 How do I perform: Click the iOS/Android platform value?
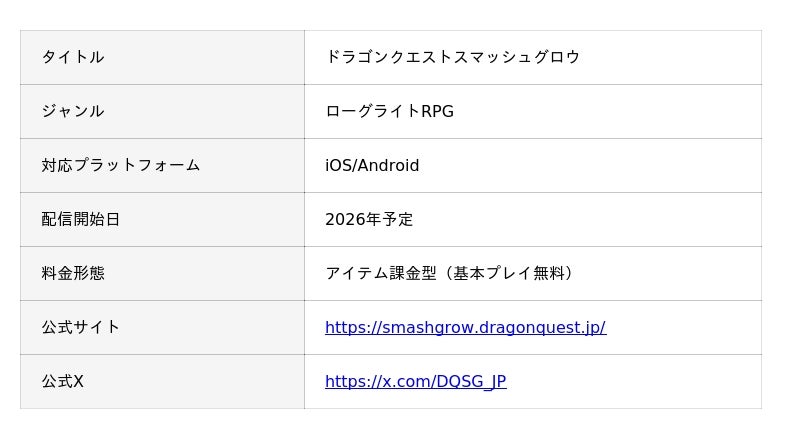click(372, 165)
